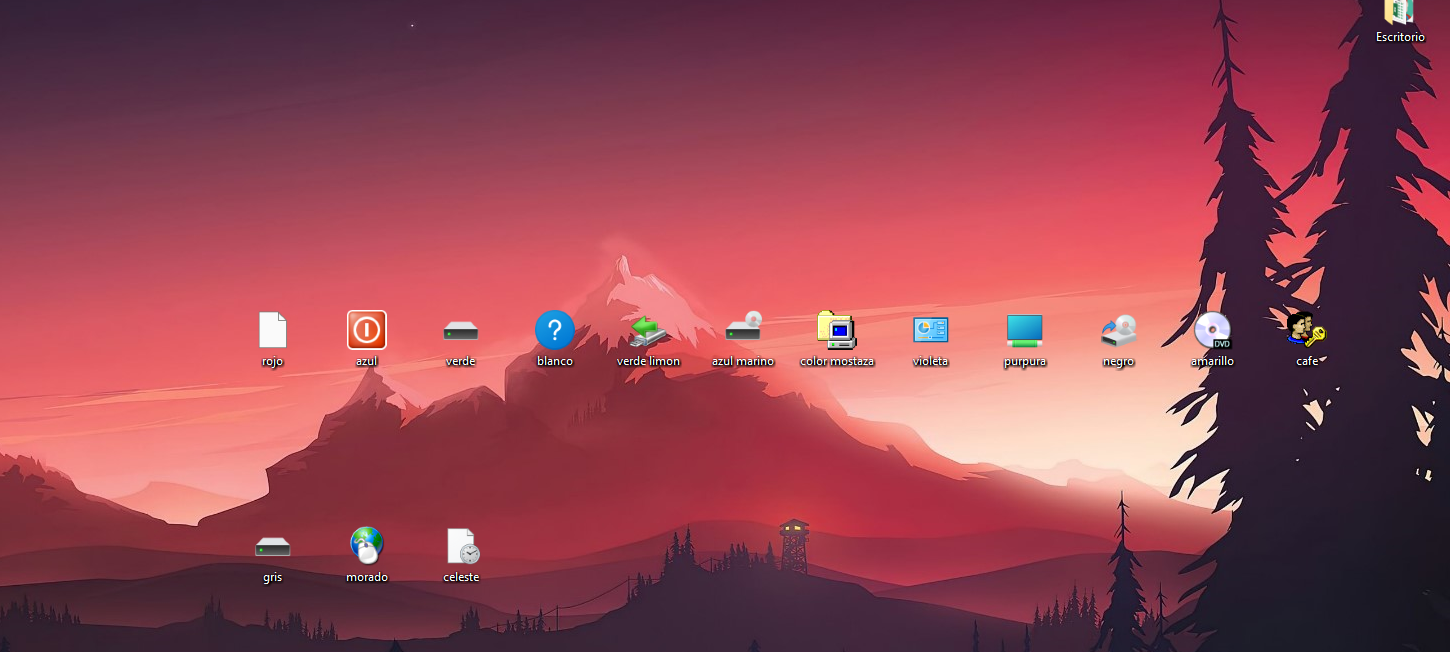1450x652 pixels.
Task: Select the drive icon labeled gris
Action: coord(273,547)
